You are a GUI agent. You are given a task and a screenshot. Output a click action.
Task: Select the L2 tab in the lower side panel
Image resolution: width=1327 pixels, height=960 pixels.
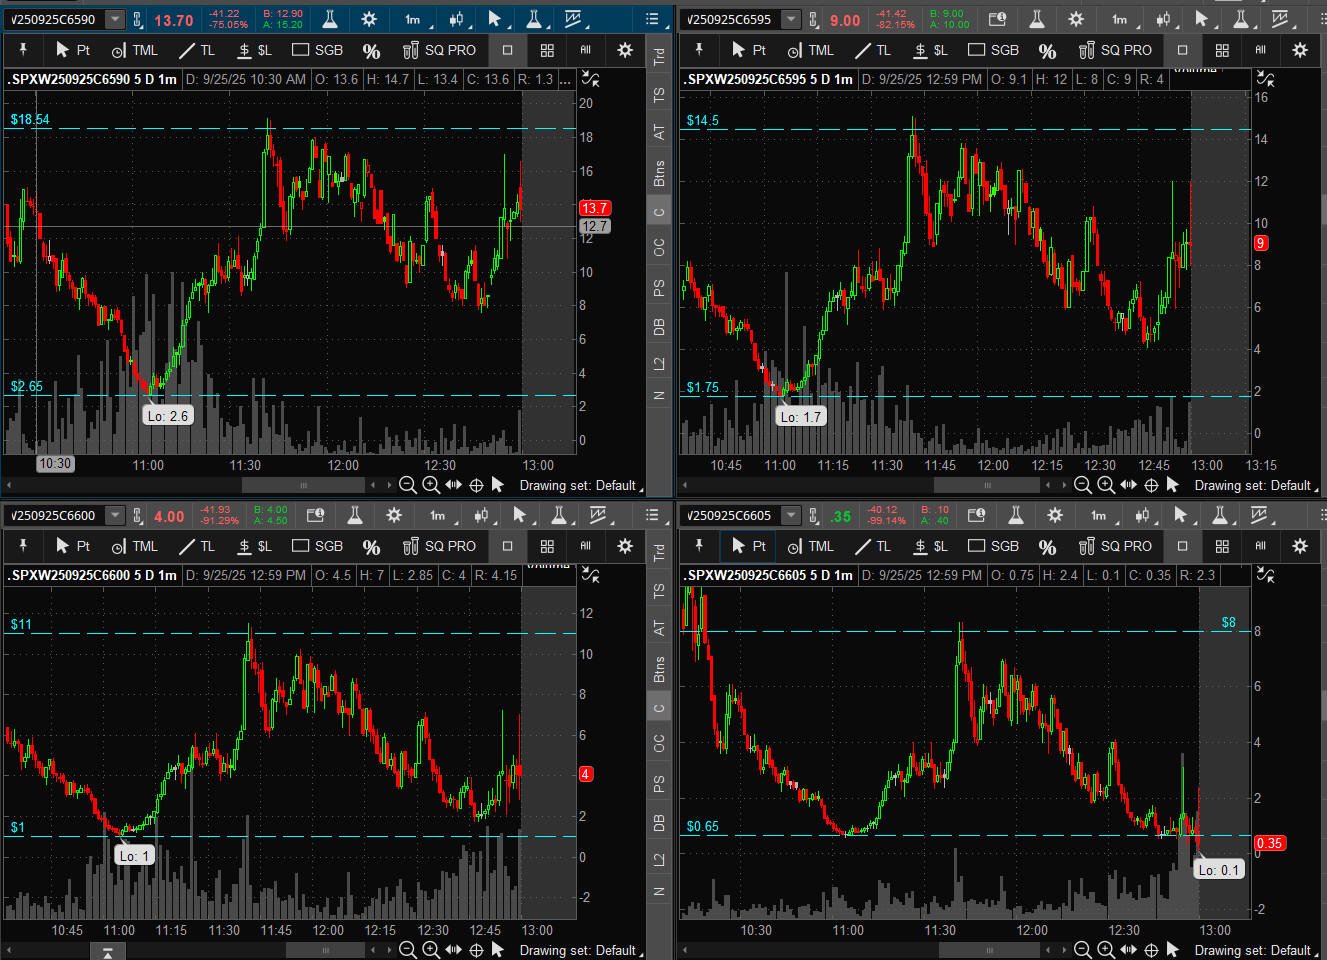point(659,860)
